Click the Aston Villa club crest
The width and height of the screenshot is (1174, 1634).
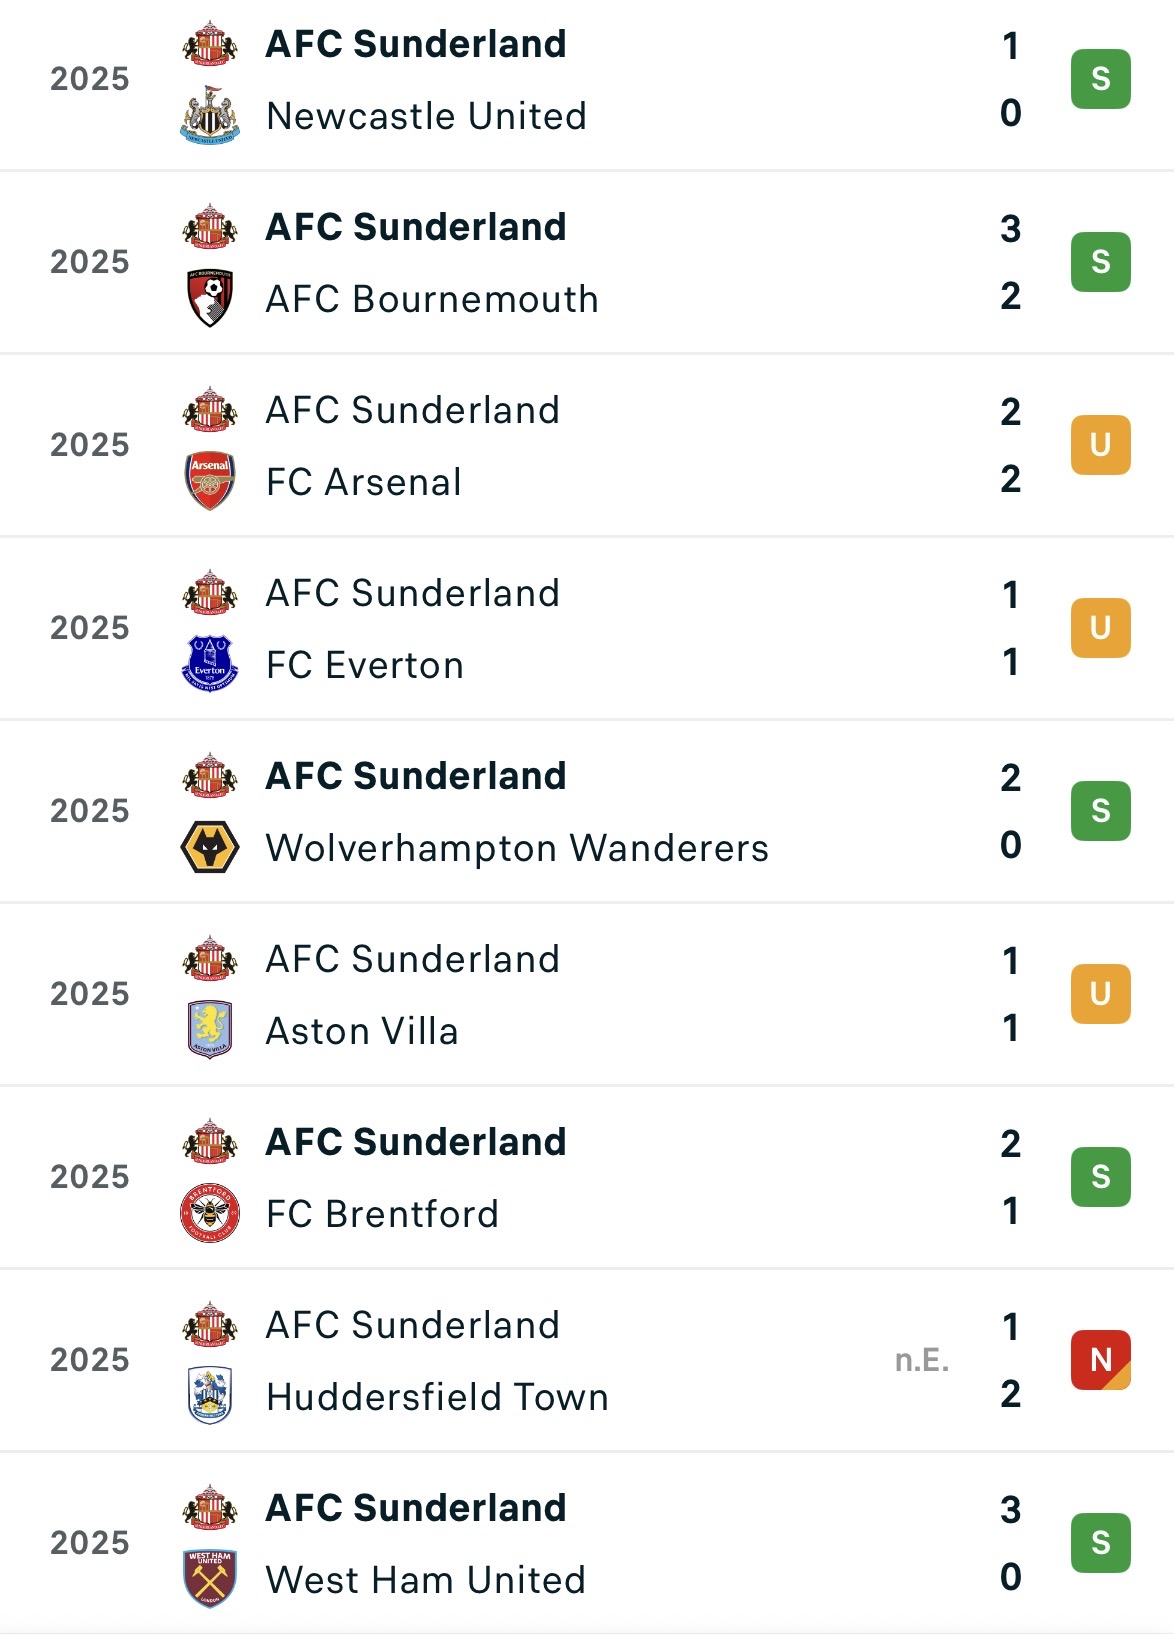pos(210,1030)
